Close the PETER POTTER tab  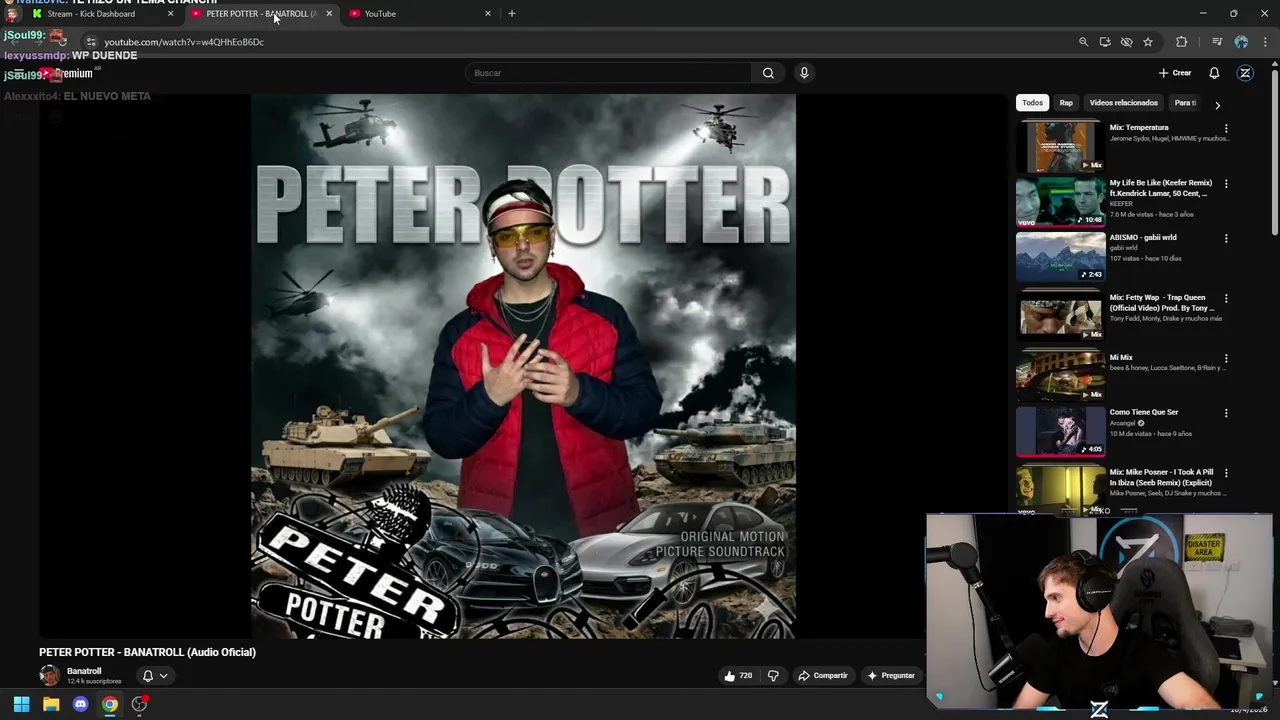coord(329,14)
